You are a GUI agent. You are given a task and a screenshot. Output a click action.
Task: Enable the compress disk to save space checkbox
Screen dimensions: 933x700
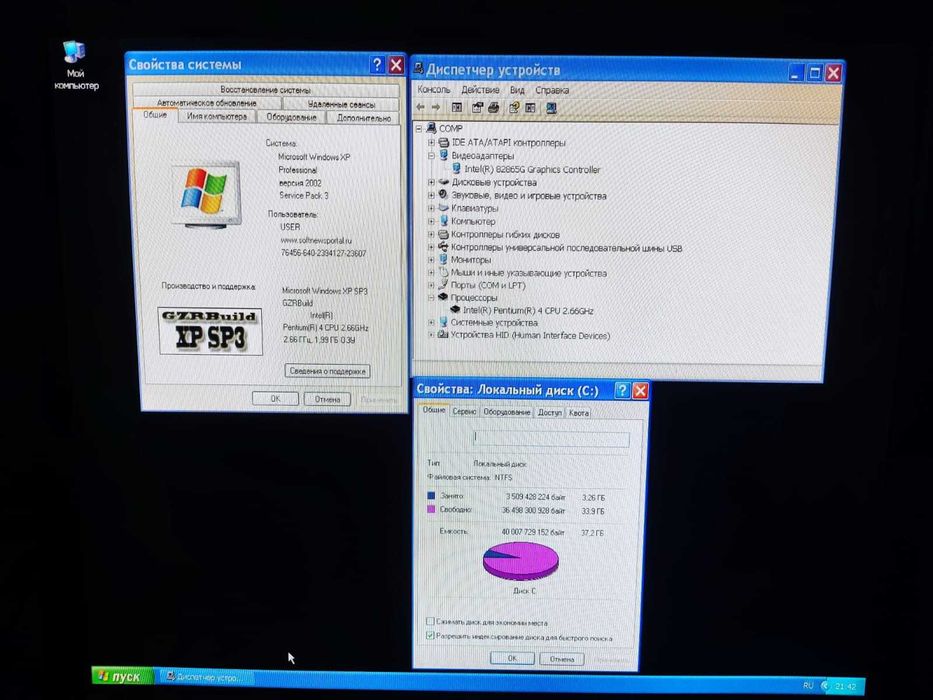(430, 621)
